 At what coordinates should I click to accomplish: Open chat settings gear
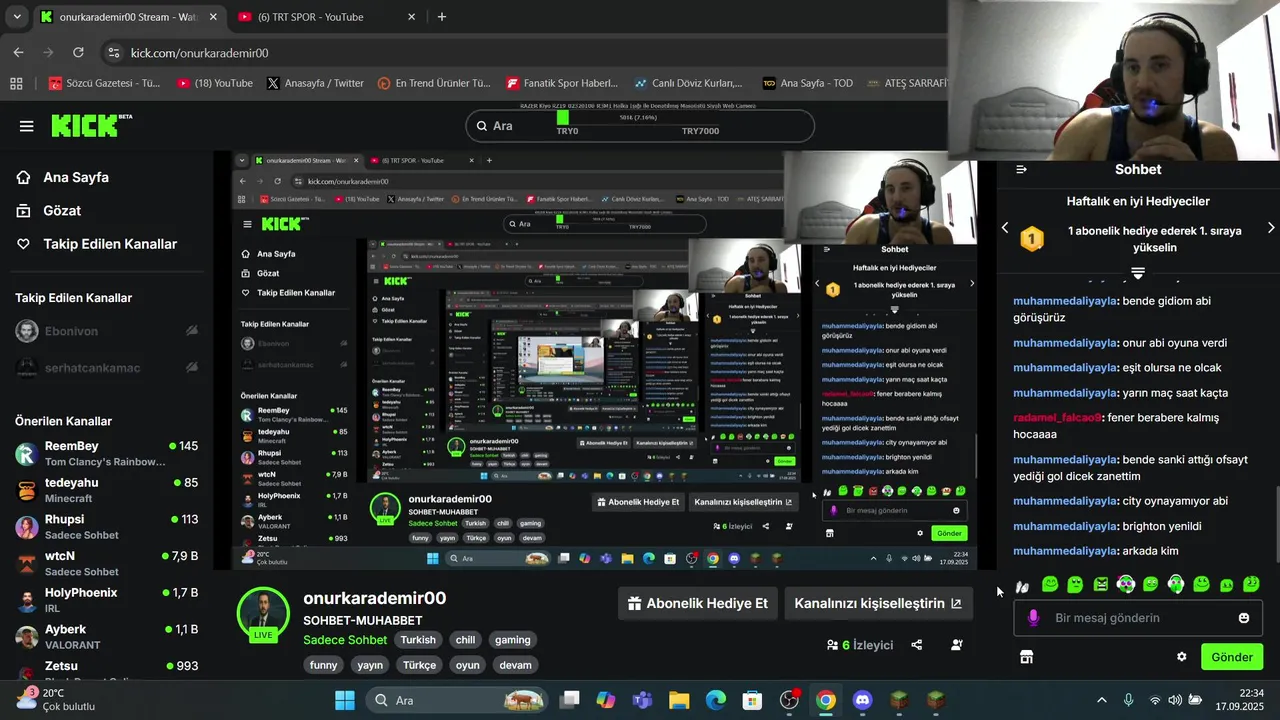1181,657
